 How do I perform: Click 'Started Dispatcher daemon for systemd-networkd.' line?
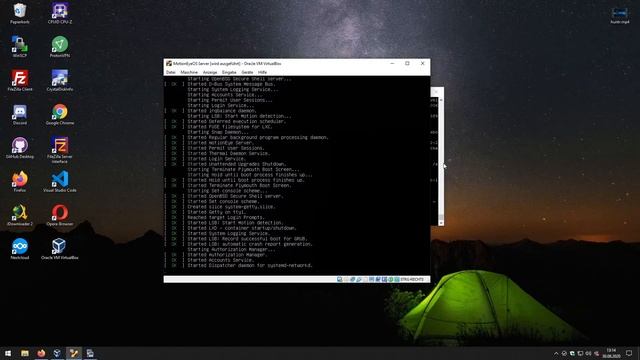click(250, 265)
